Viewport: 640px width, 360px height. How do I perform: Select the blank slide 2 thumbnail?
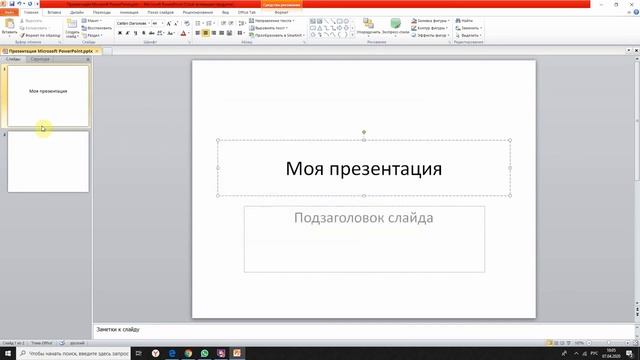(48, 162)
